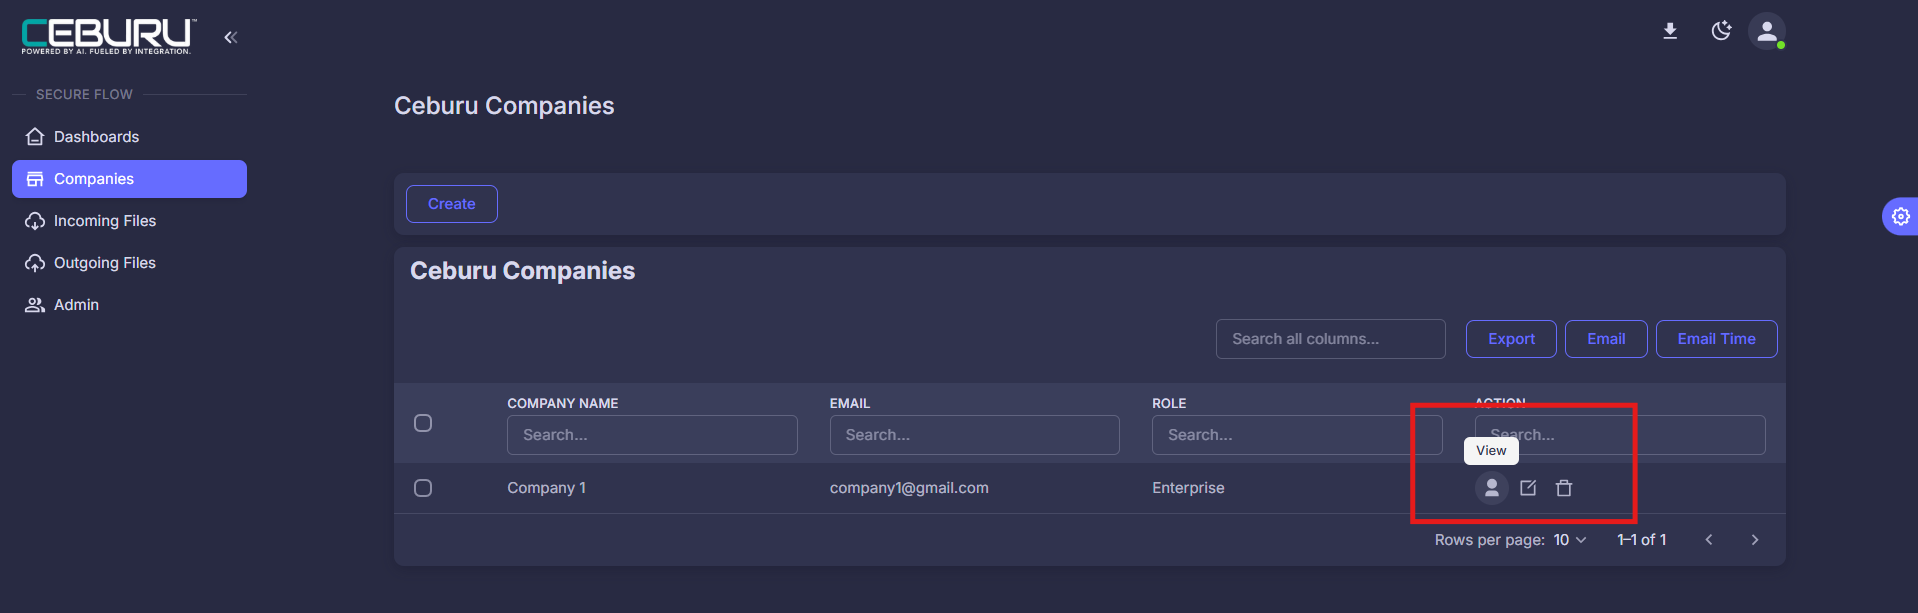1918x613 pixels.
Task: Go to previous table page arrow
Action: click(1709, 540)
